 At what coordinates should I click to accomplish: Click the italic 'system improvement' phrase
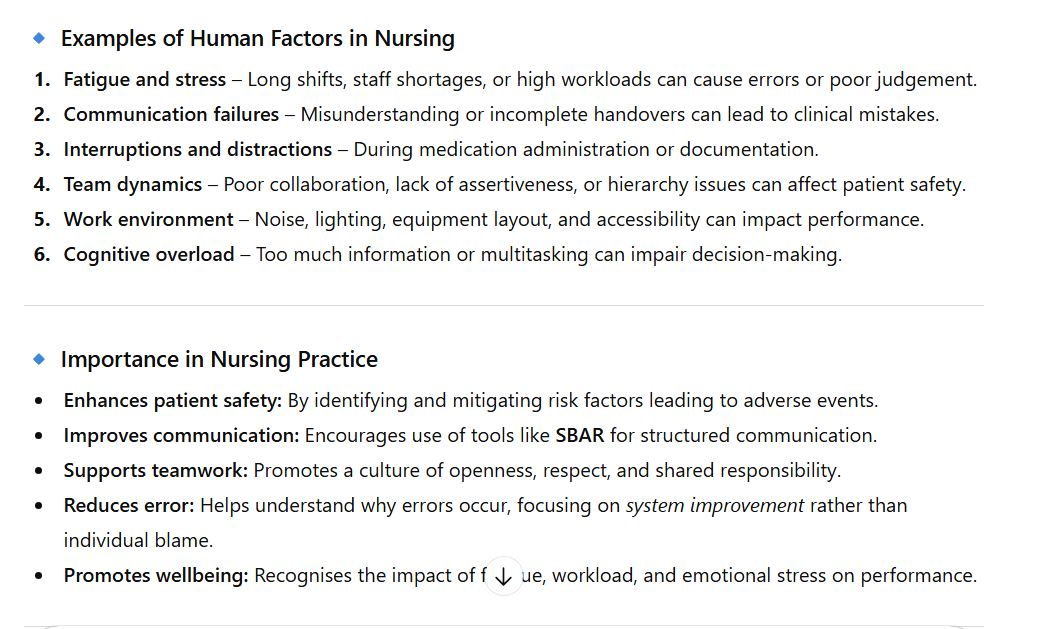coord(714,505)
